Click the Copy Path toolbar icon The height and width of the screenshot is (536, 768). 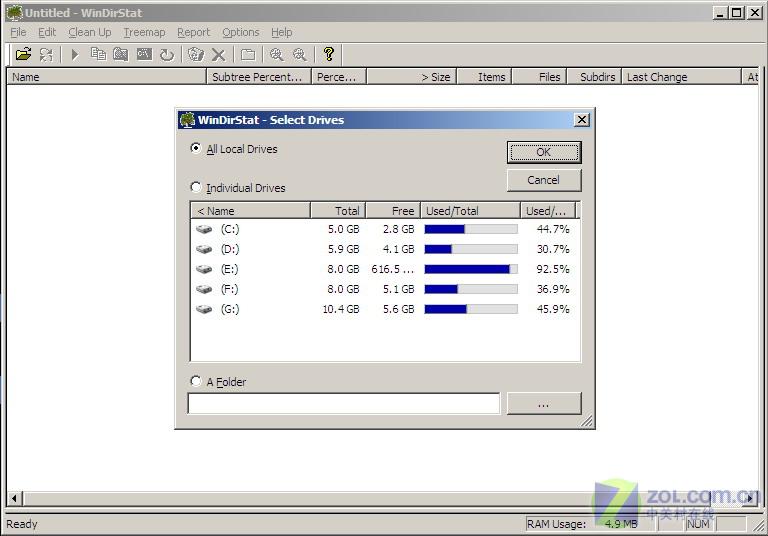click(x=98, y=54)
